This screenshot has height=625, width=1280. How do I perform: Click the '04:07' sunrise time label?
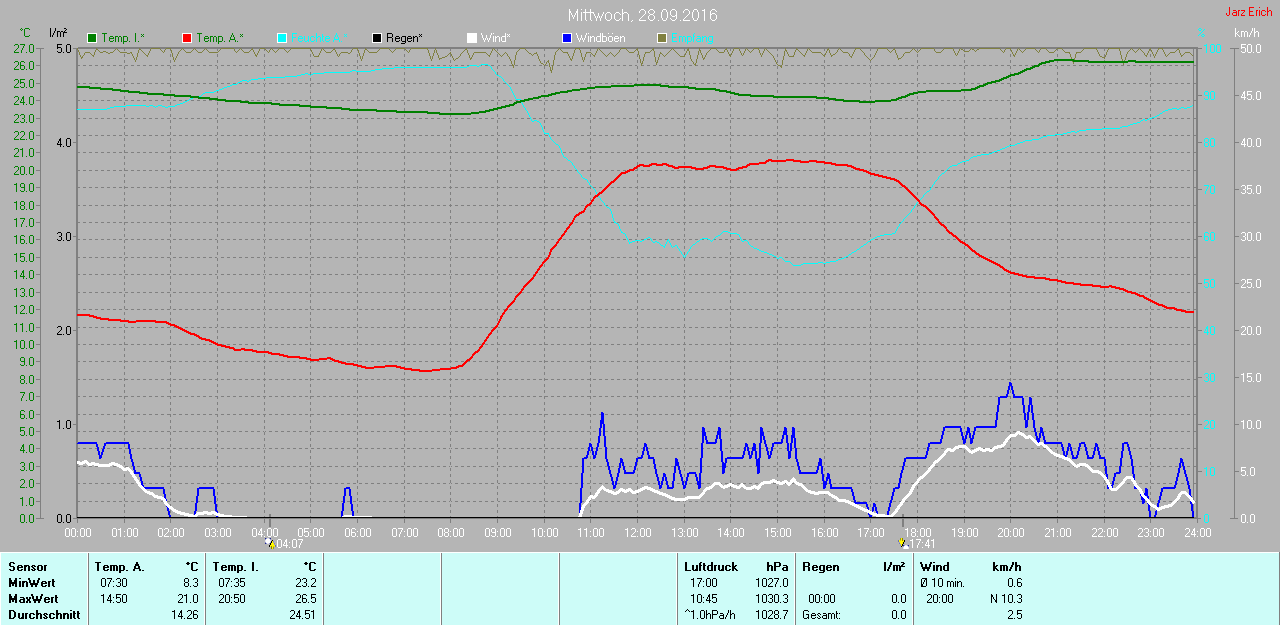click(x=288, y=545)
